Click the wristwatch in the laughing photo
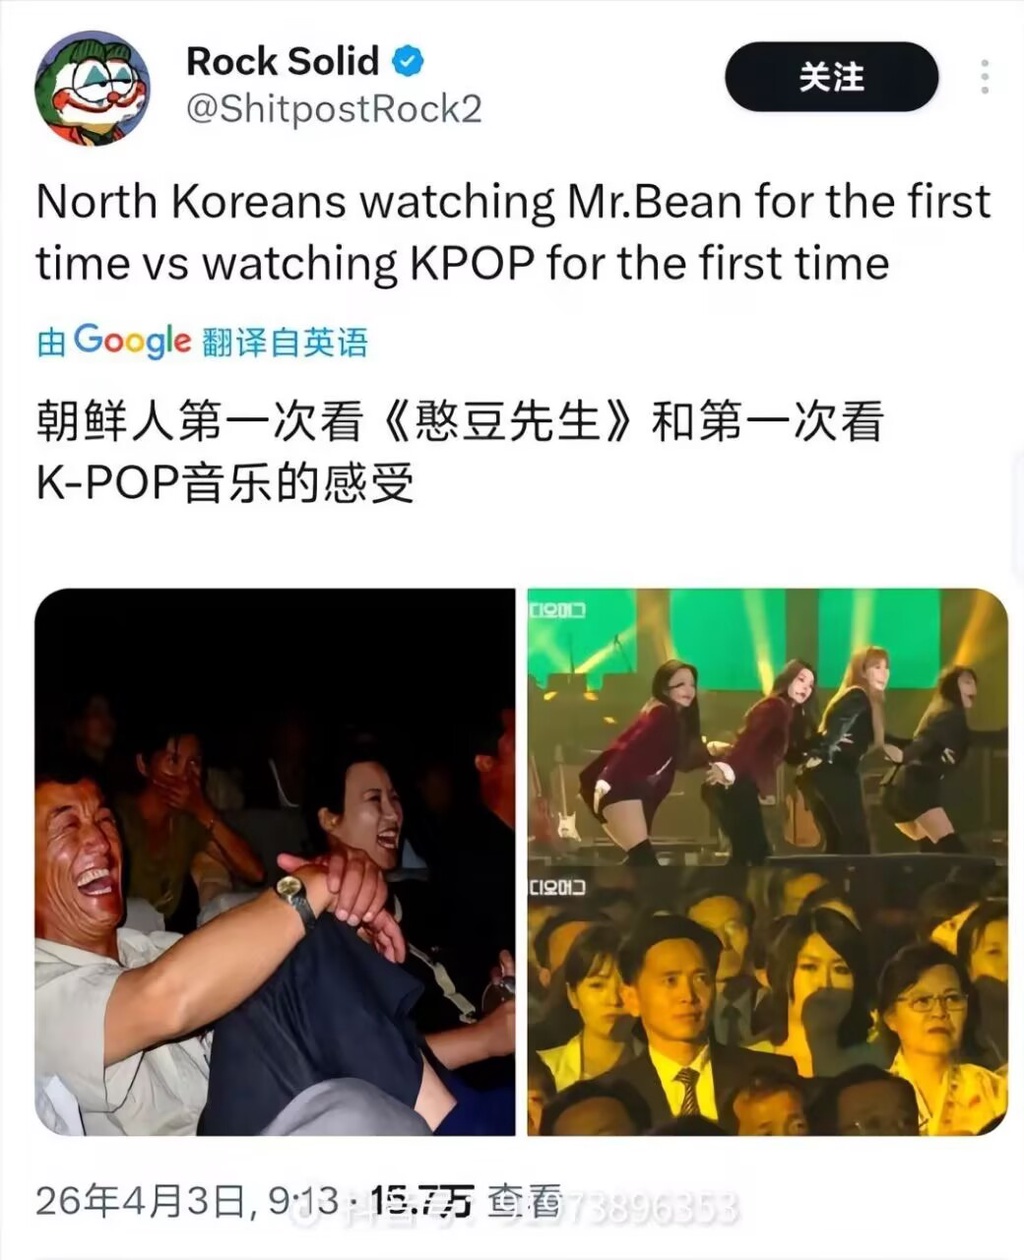The width and height of the screenshot is (1024, 1260). [x=296, y=896]
